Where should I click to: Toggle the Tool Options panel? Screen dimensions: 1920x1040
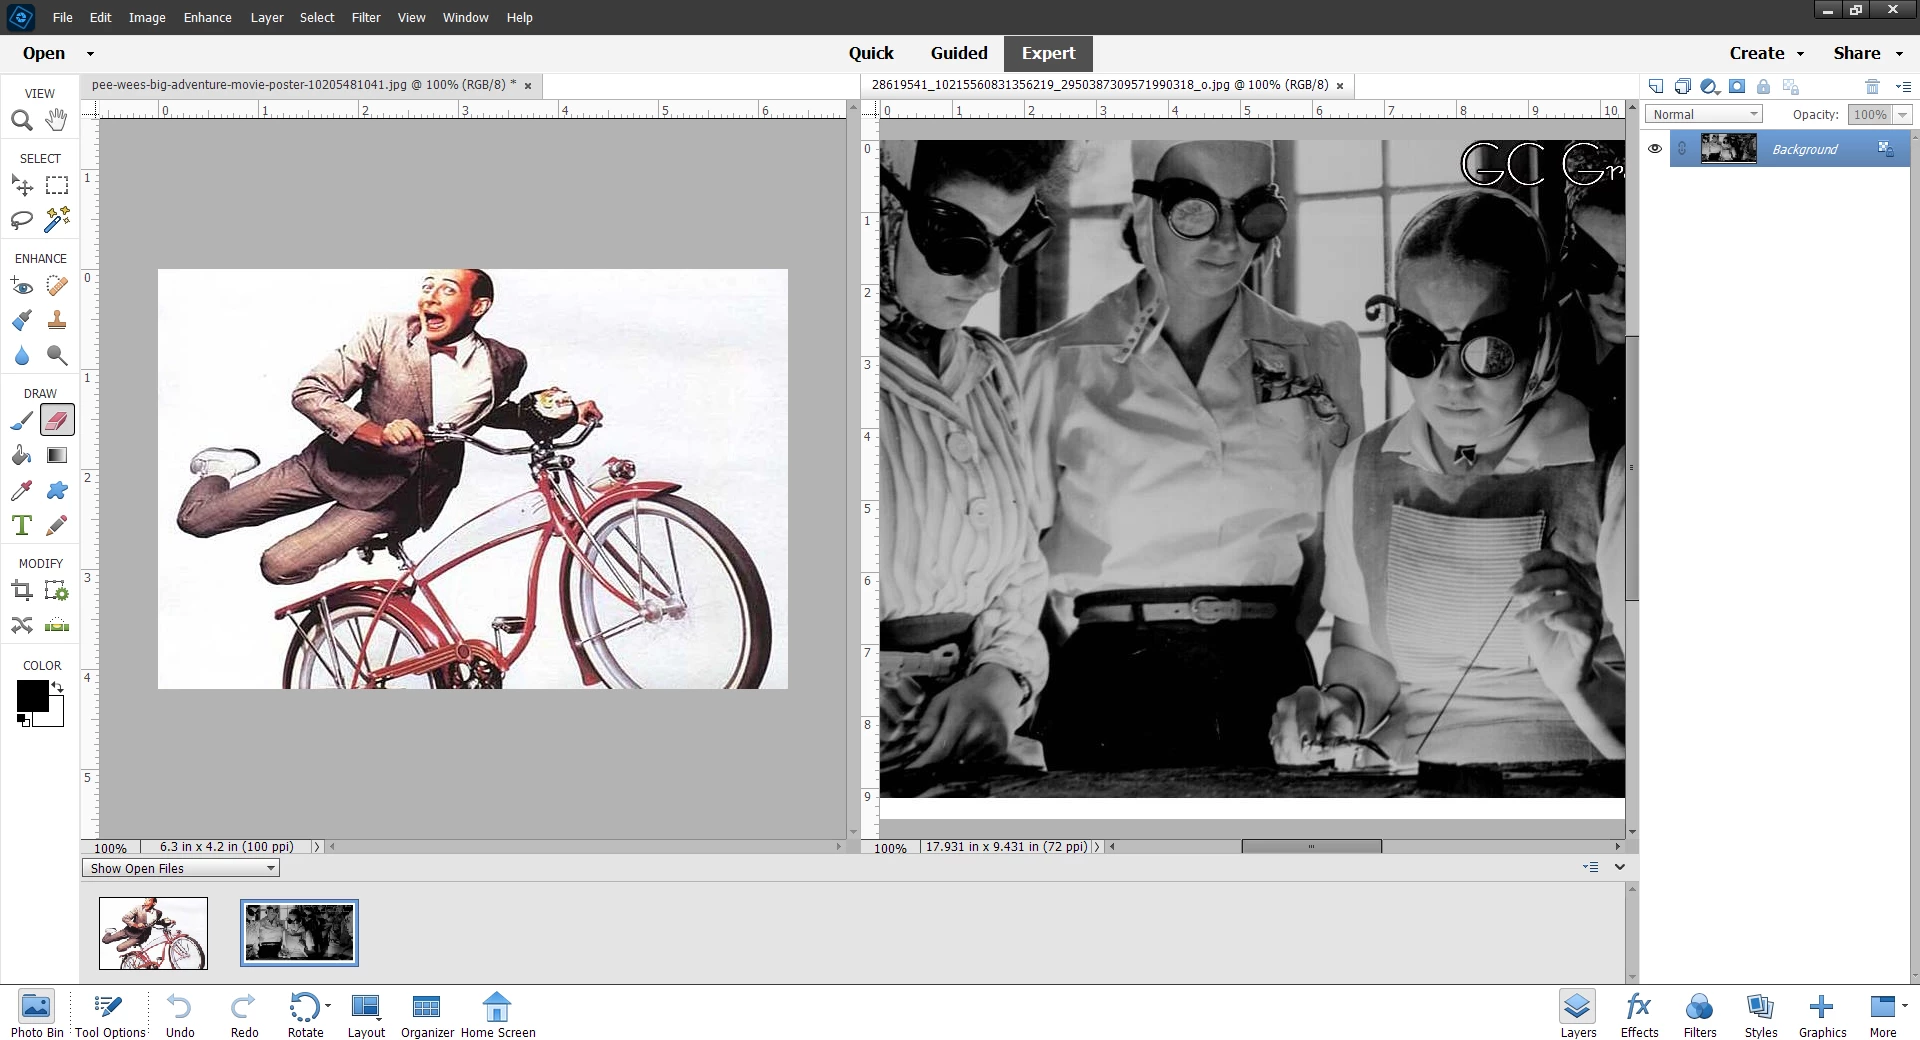coord(110,1015)
